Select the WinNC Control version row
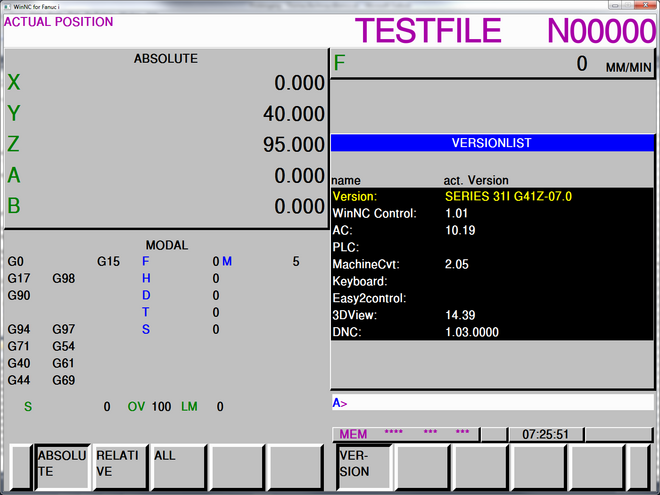660x495 pixels. (x=492, y=213)
